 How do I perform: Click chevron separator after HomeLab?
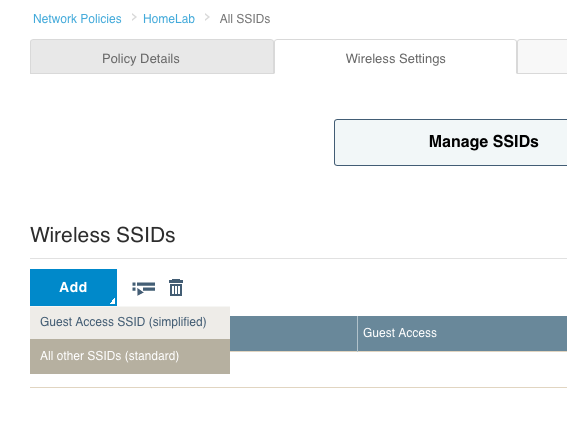pyautogui.click(x=207, y=17)
